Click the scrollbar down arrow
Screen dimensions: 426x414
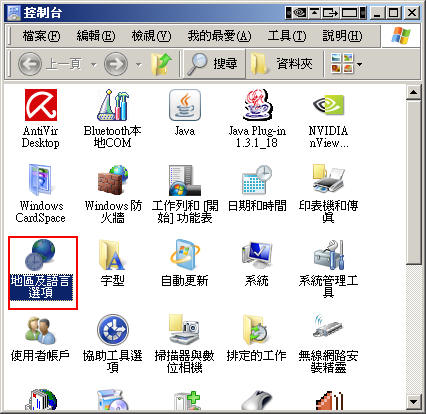(x=413, y=402)
